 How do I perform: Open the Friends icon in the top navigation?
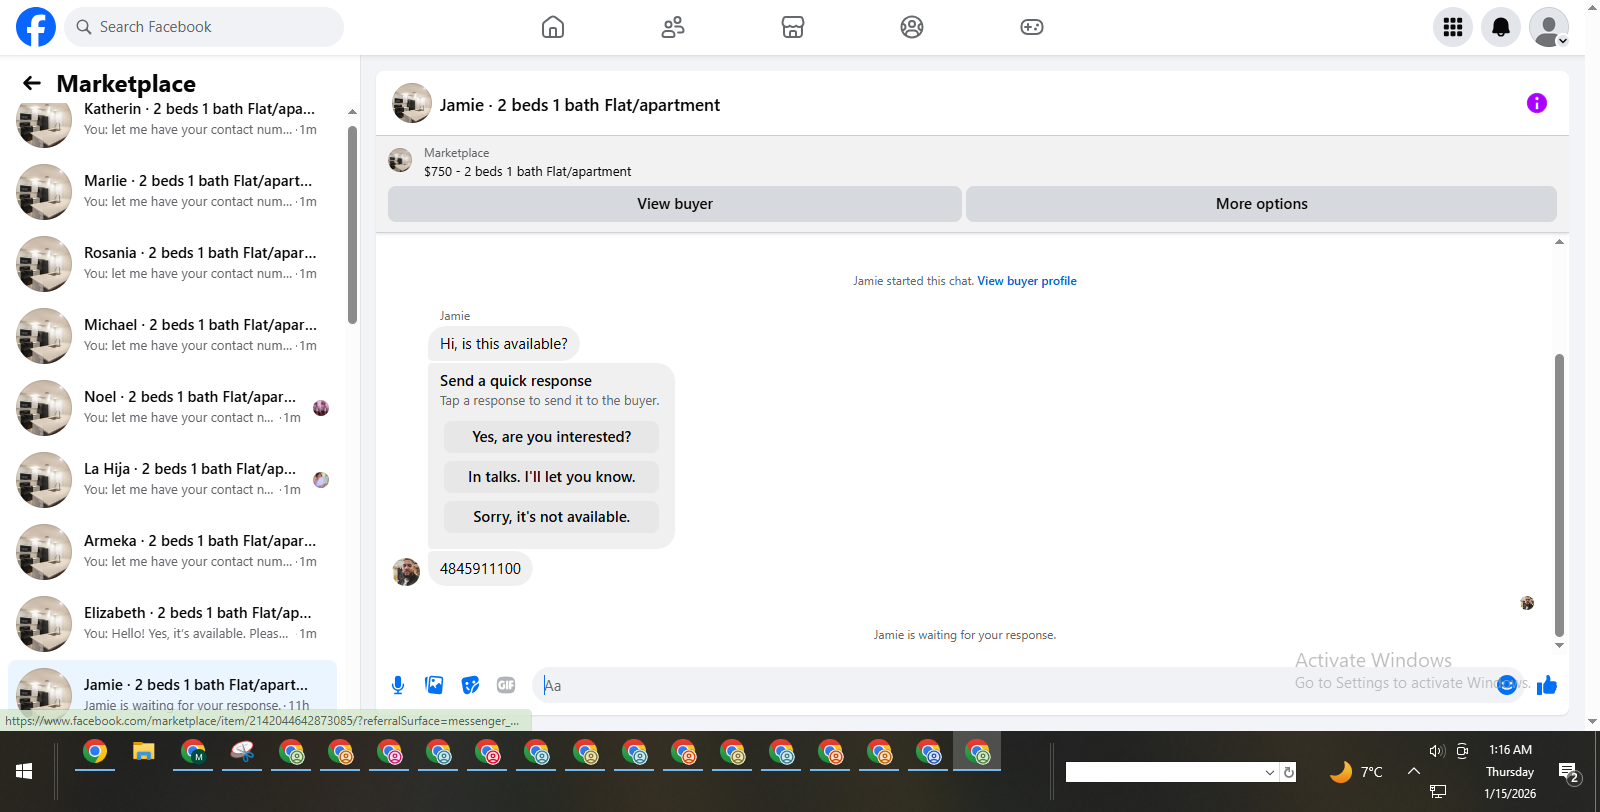[x=673, y=27]
